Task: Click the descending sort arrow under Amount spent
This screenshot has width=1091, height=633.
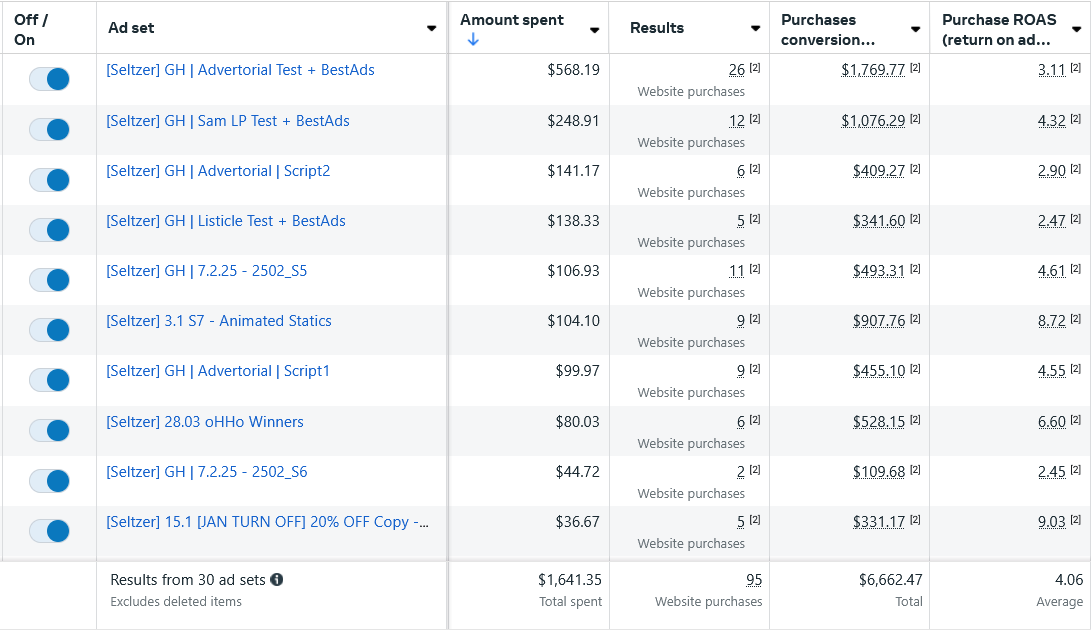Action: click(473, 40)
